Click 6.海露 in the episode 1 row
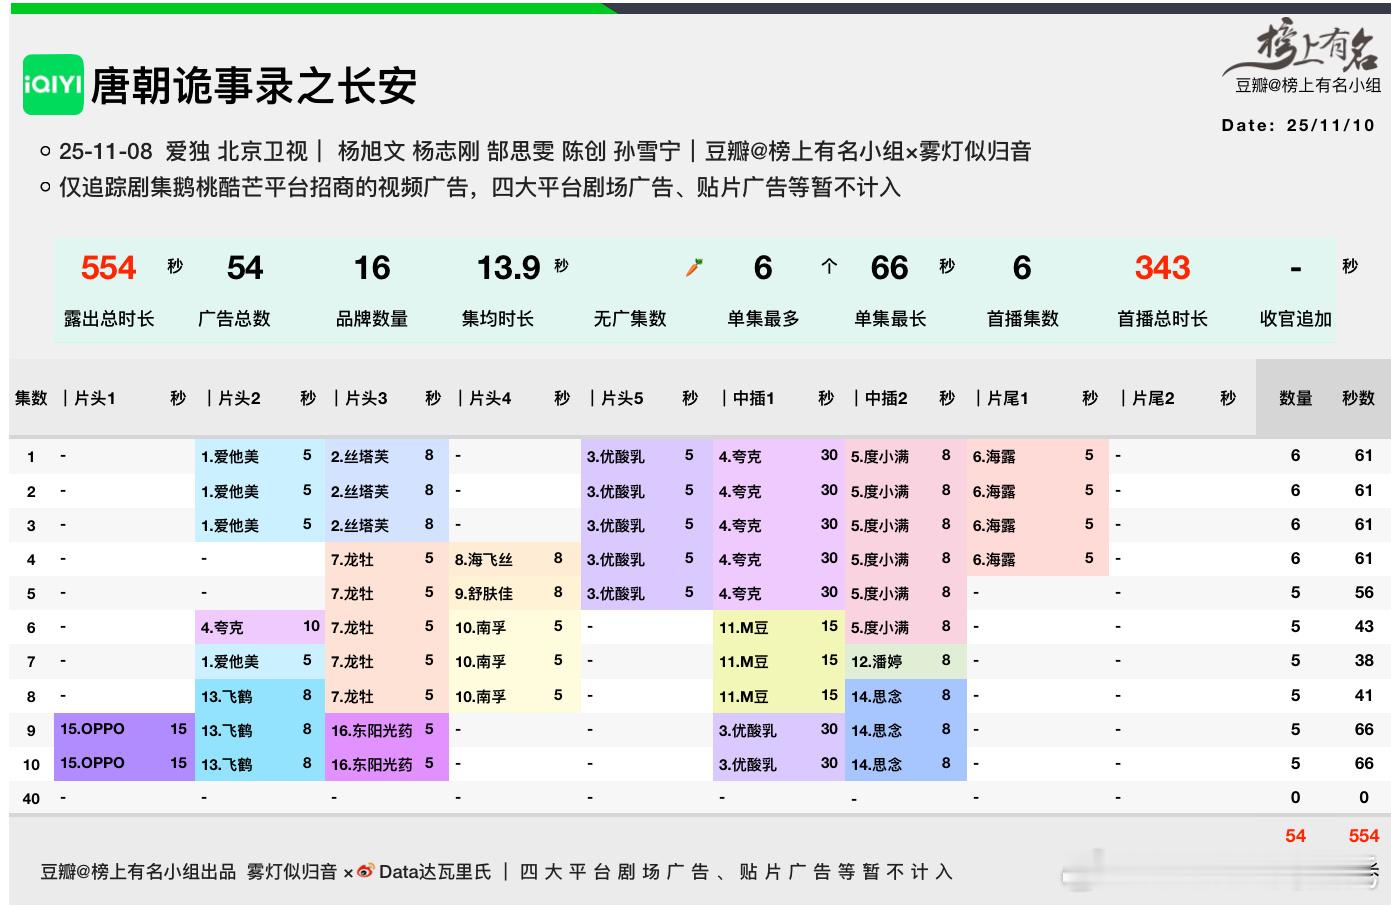Viewport: 1391px width, 905px height. click(994, 457)
